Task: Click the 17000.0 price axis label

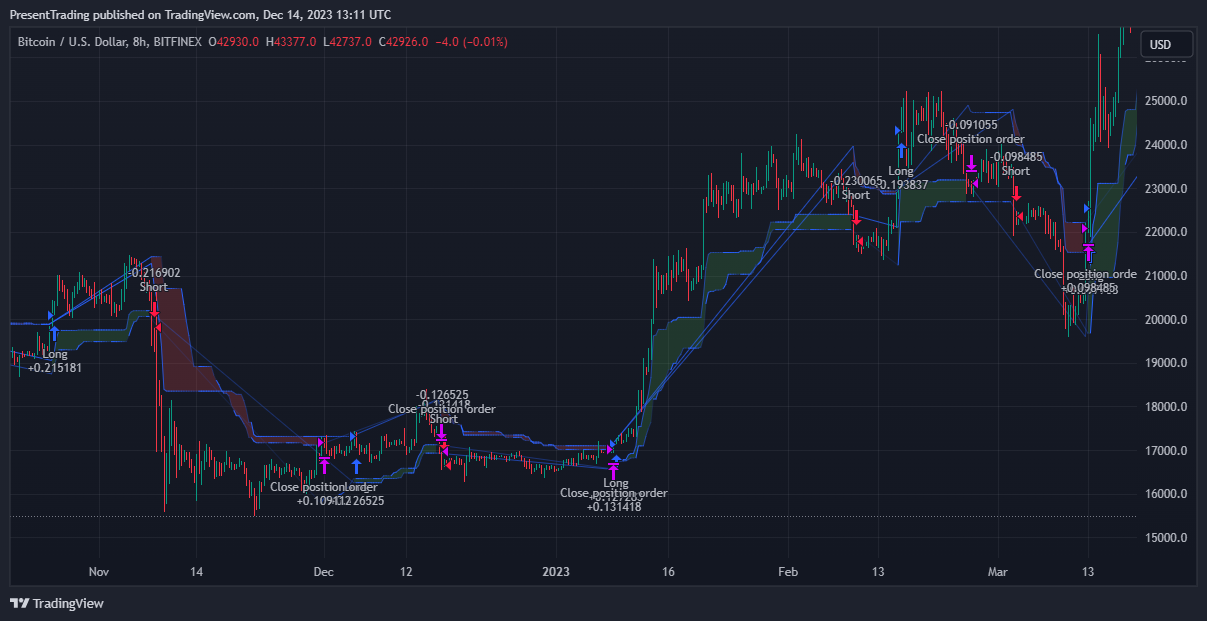Action: click(1166, 451)
